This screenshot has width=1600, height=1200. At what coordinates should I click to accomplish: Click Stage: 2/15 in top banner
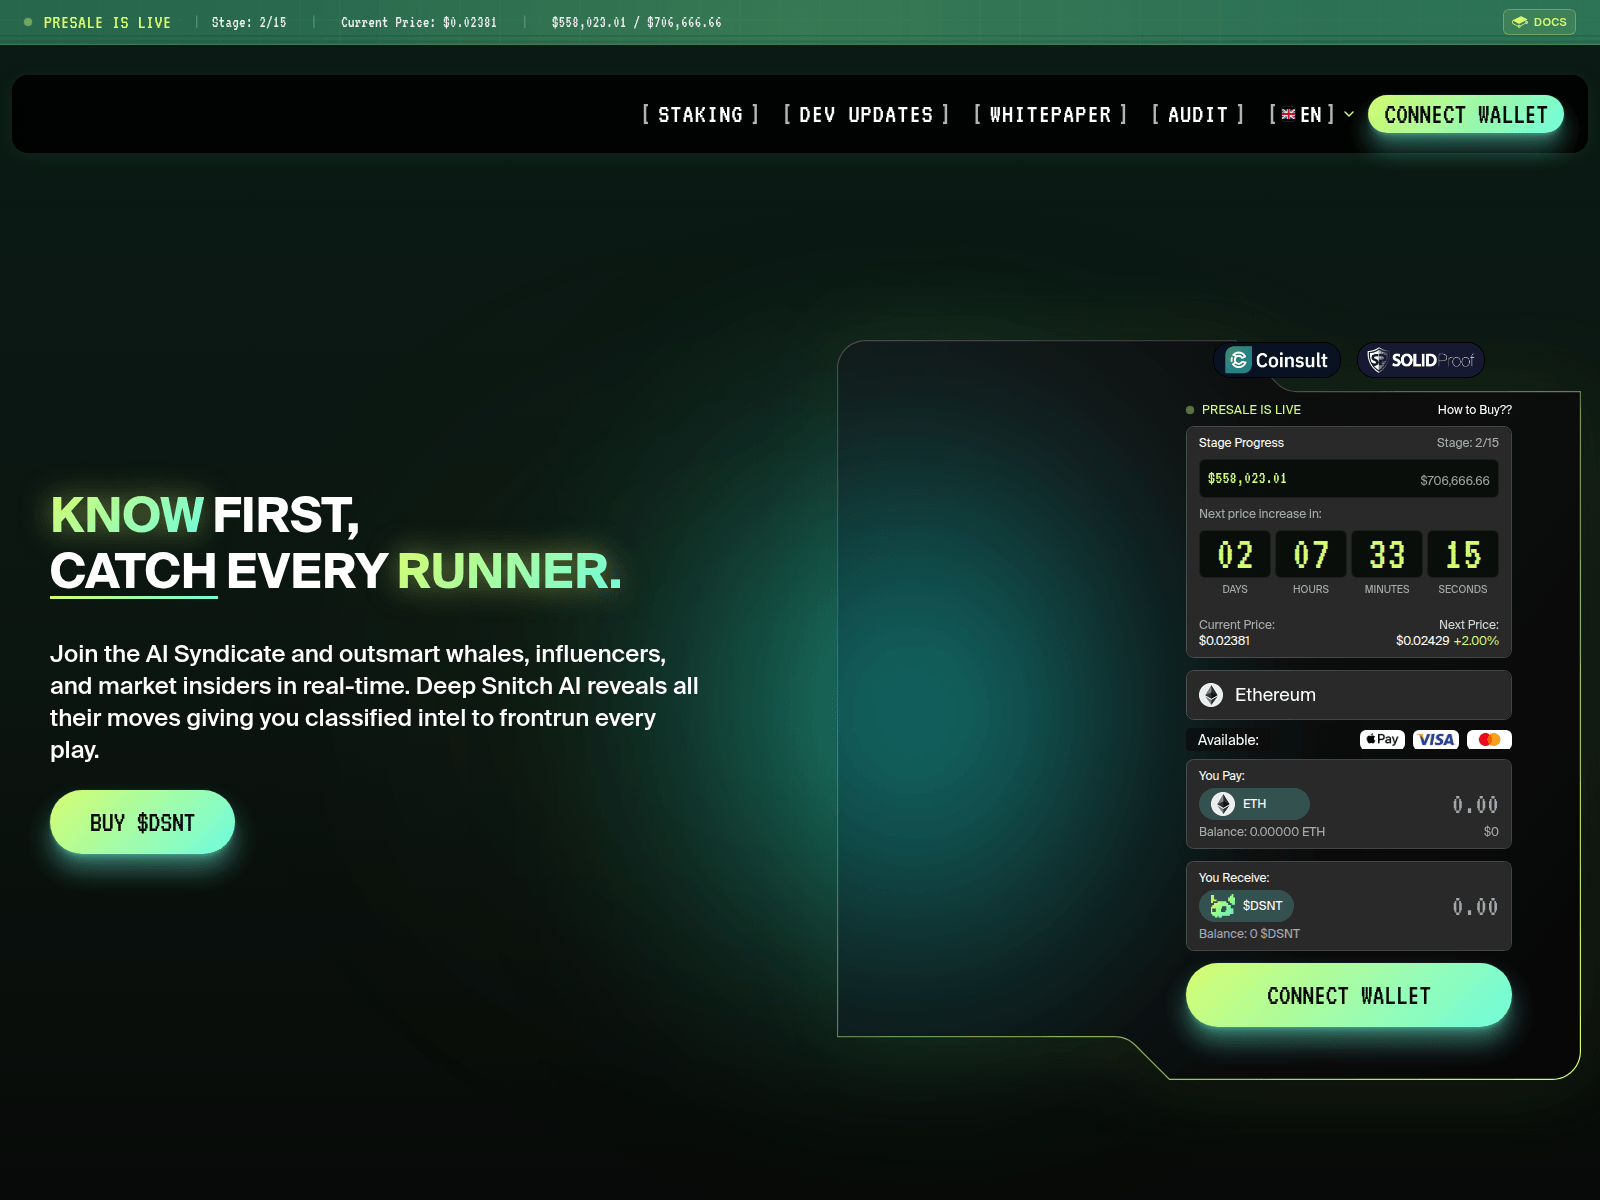[249, 22]
